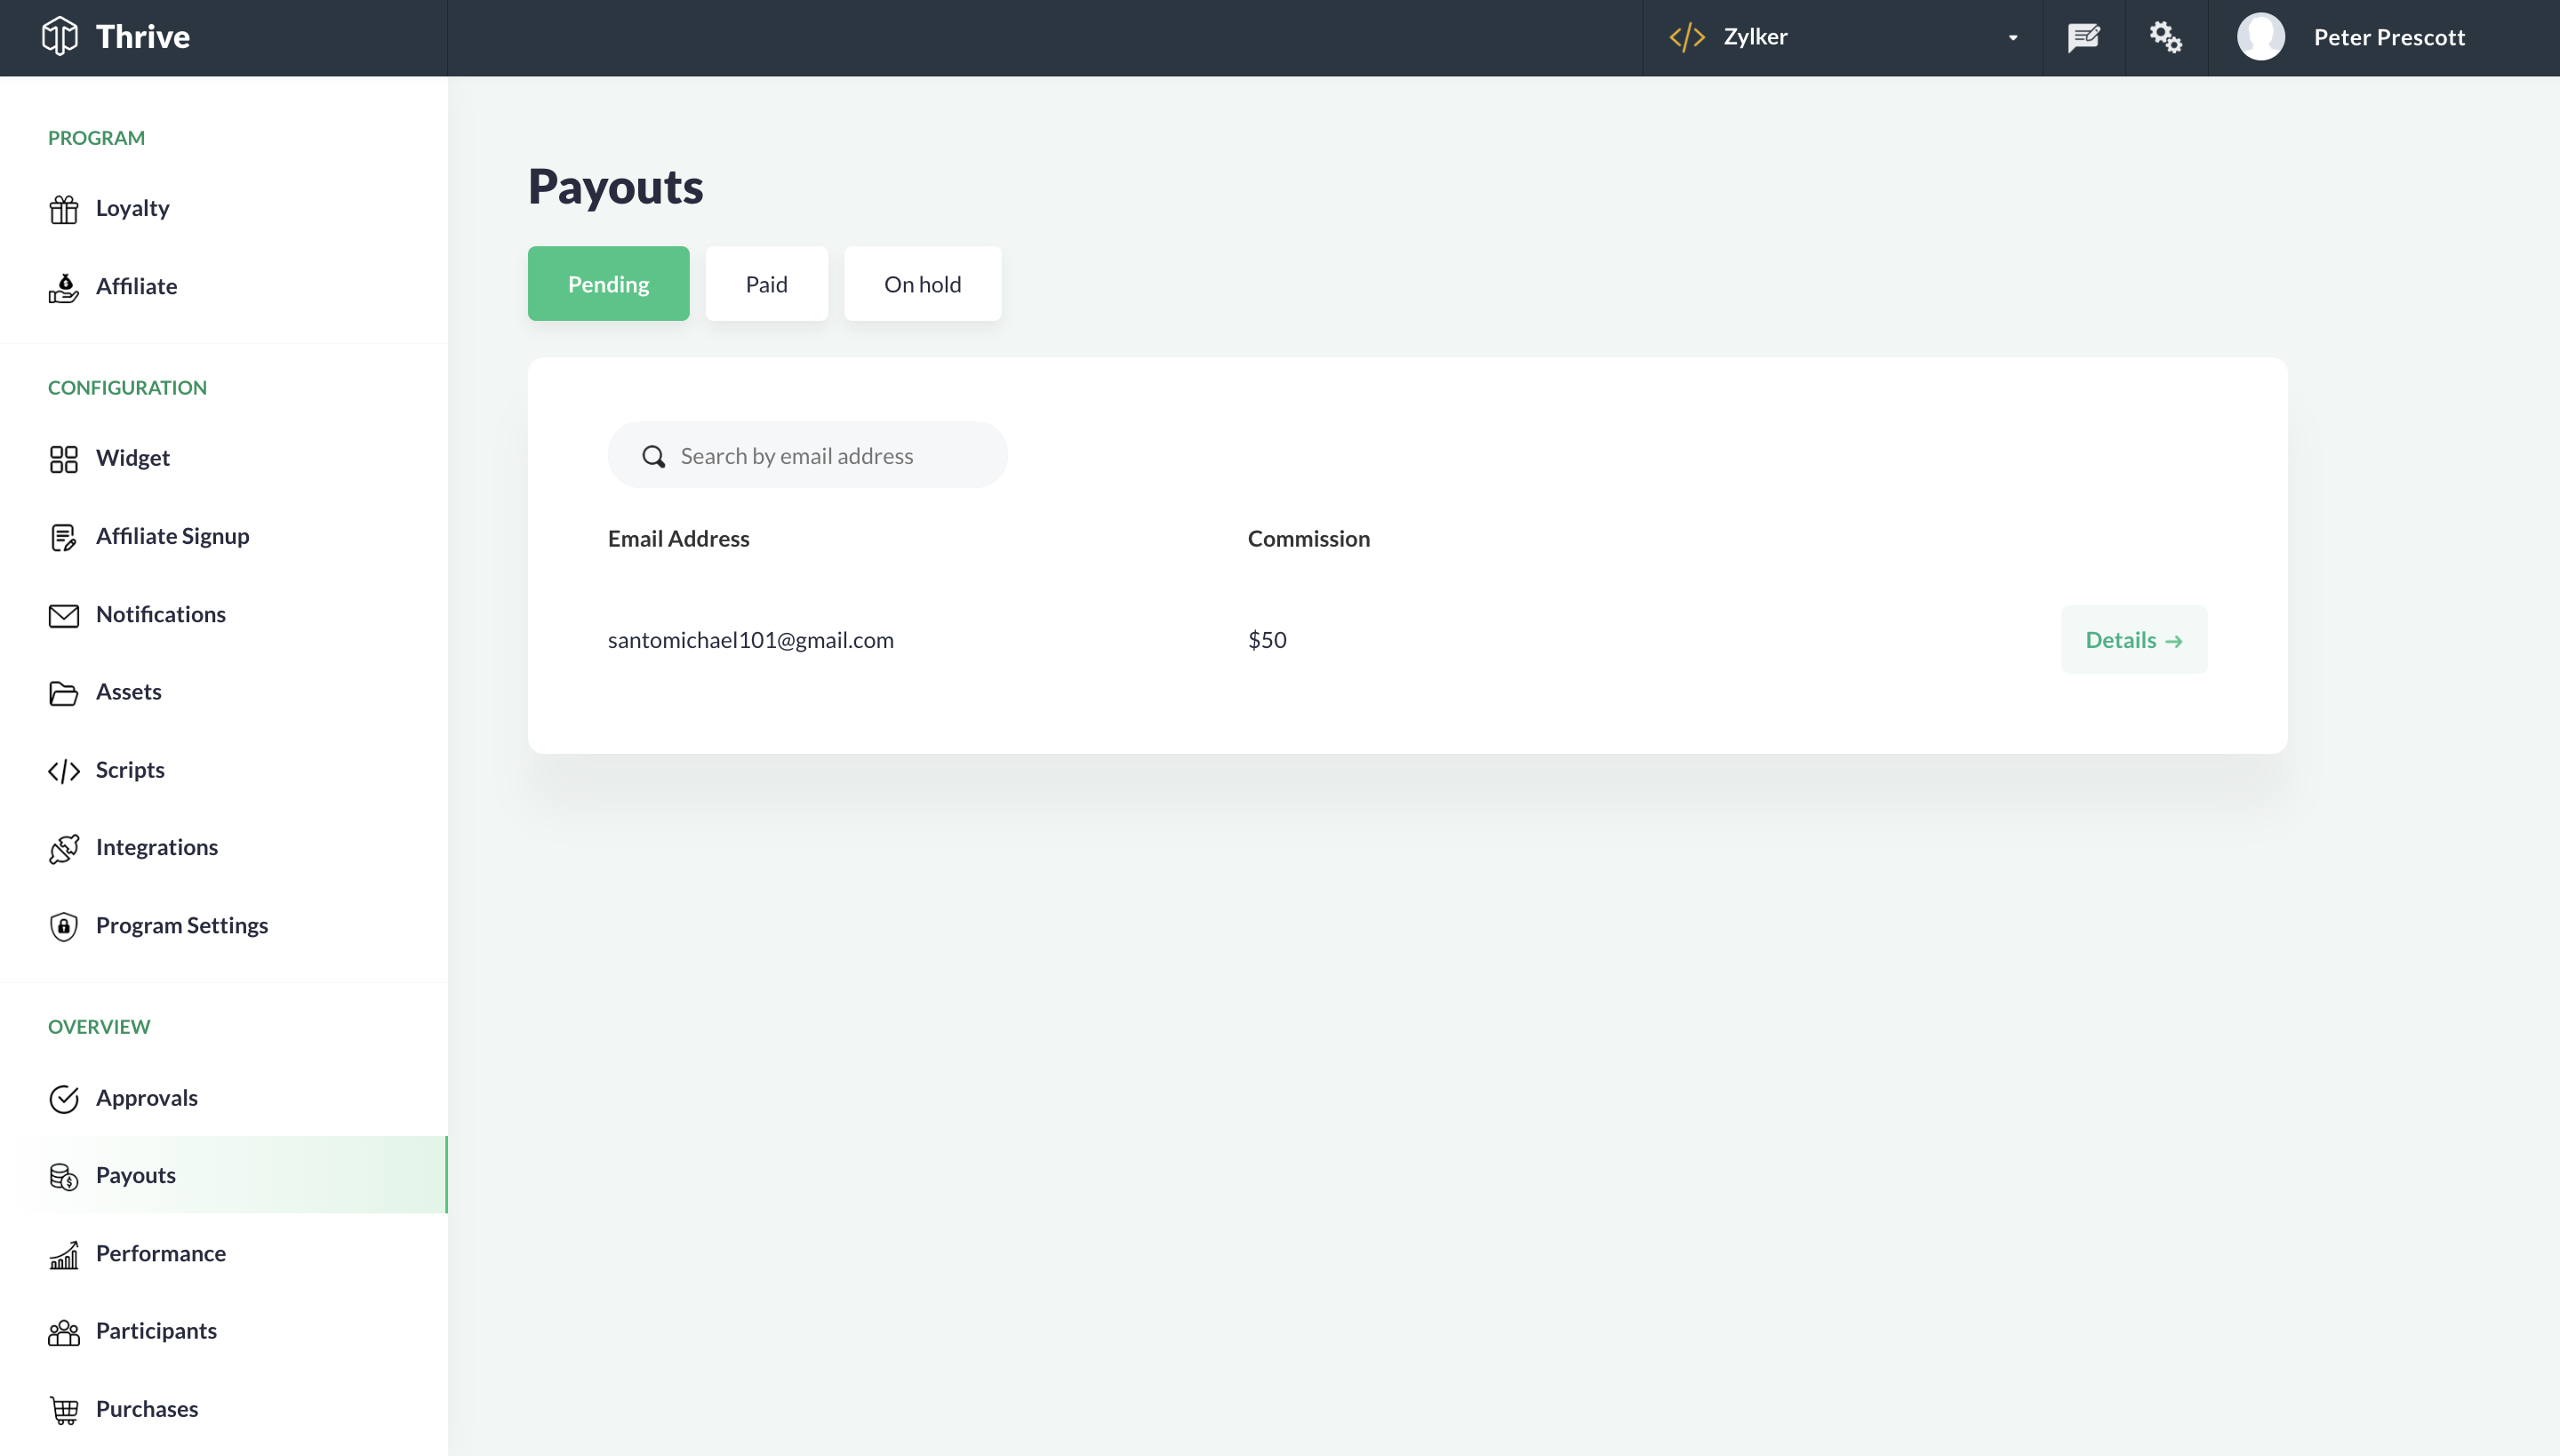Switch to the On hold tab

point(922,284)
